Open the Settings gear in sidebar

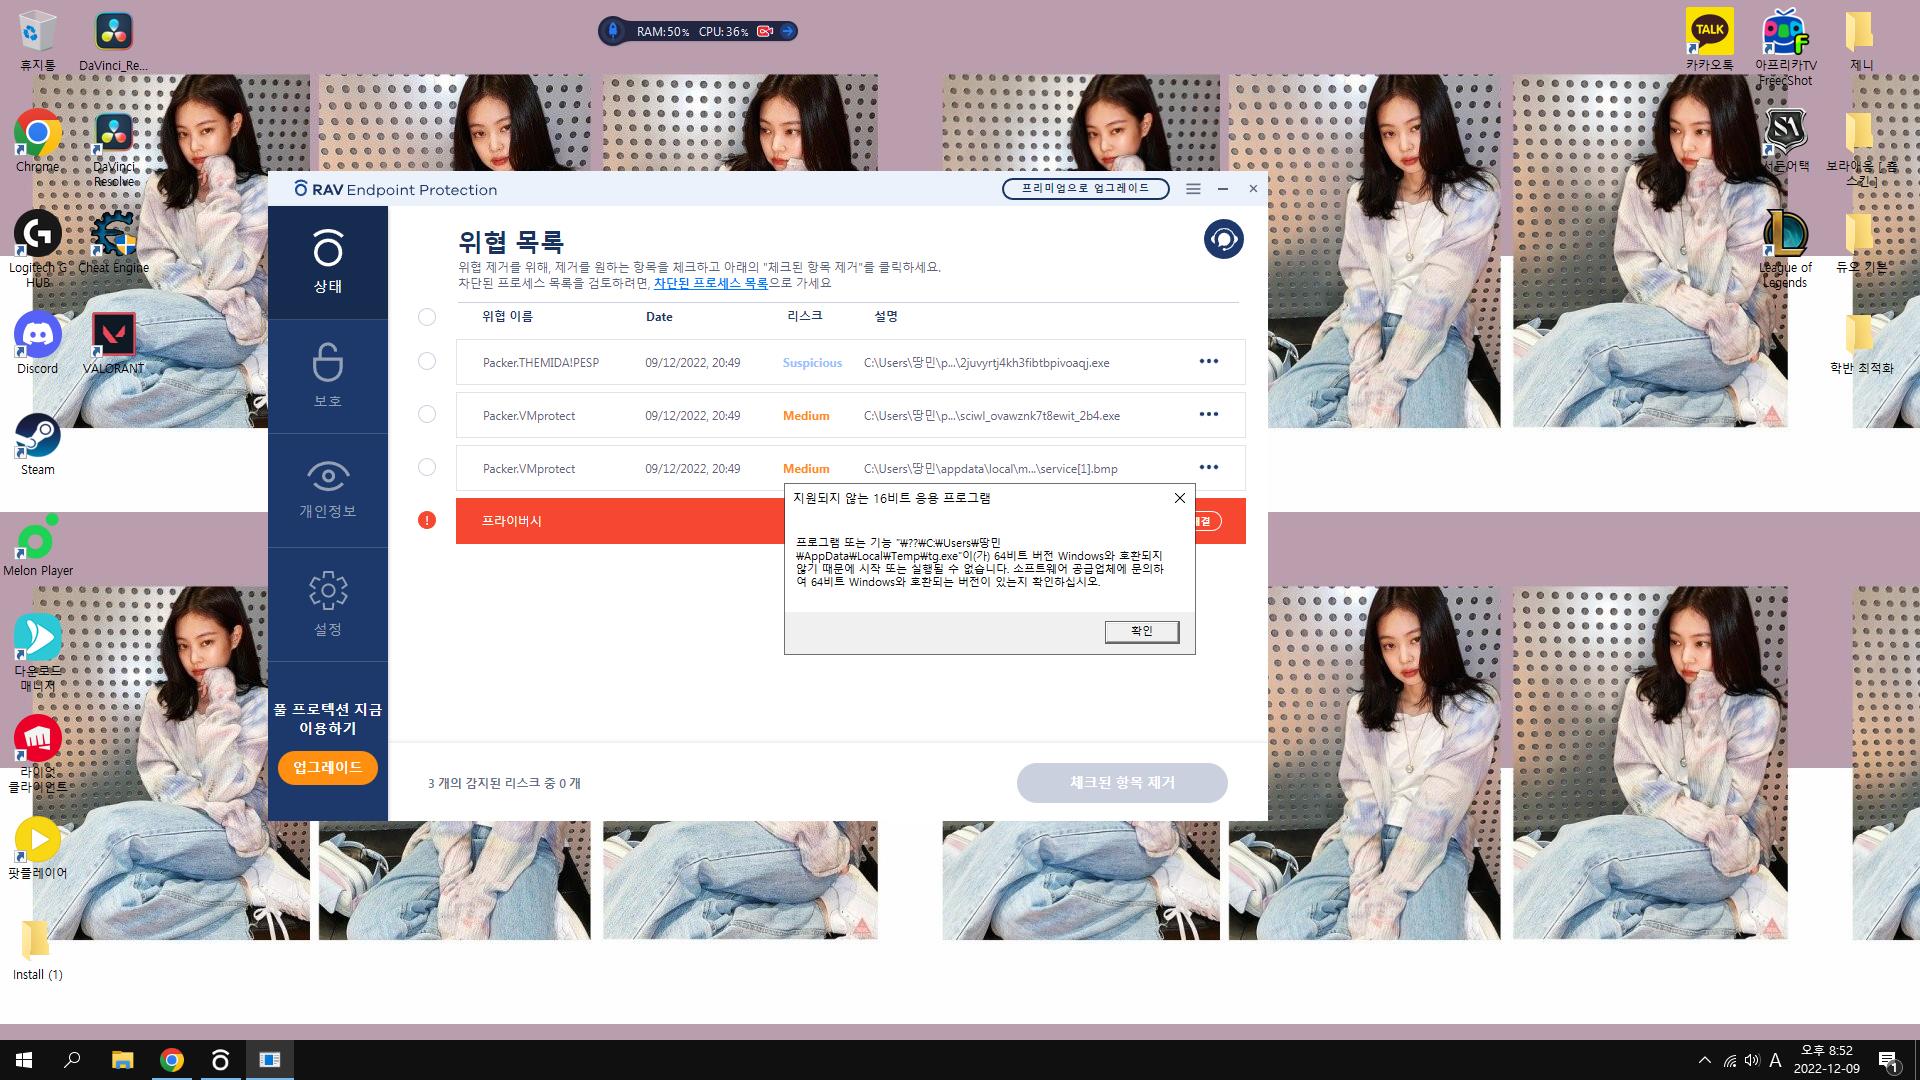(327, 603)
